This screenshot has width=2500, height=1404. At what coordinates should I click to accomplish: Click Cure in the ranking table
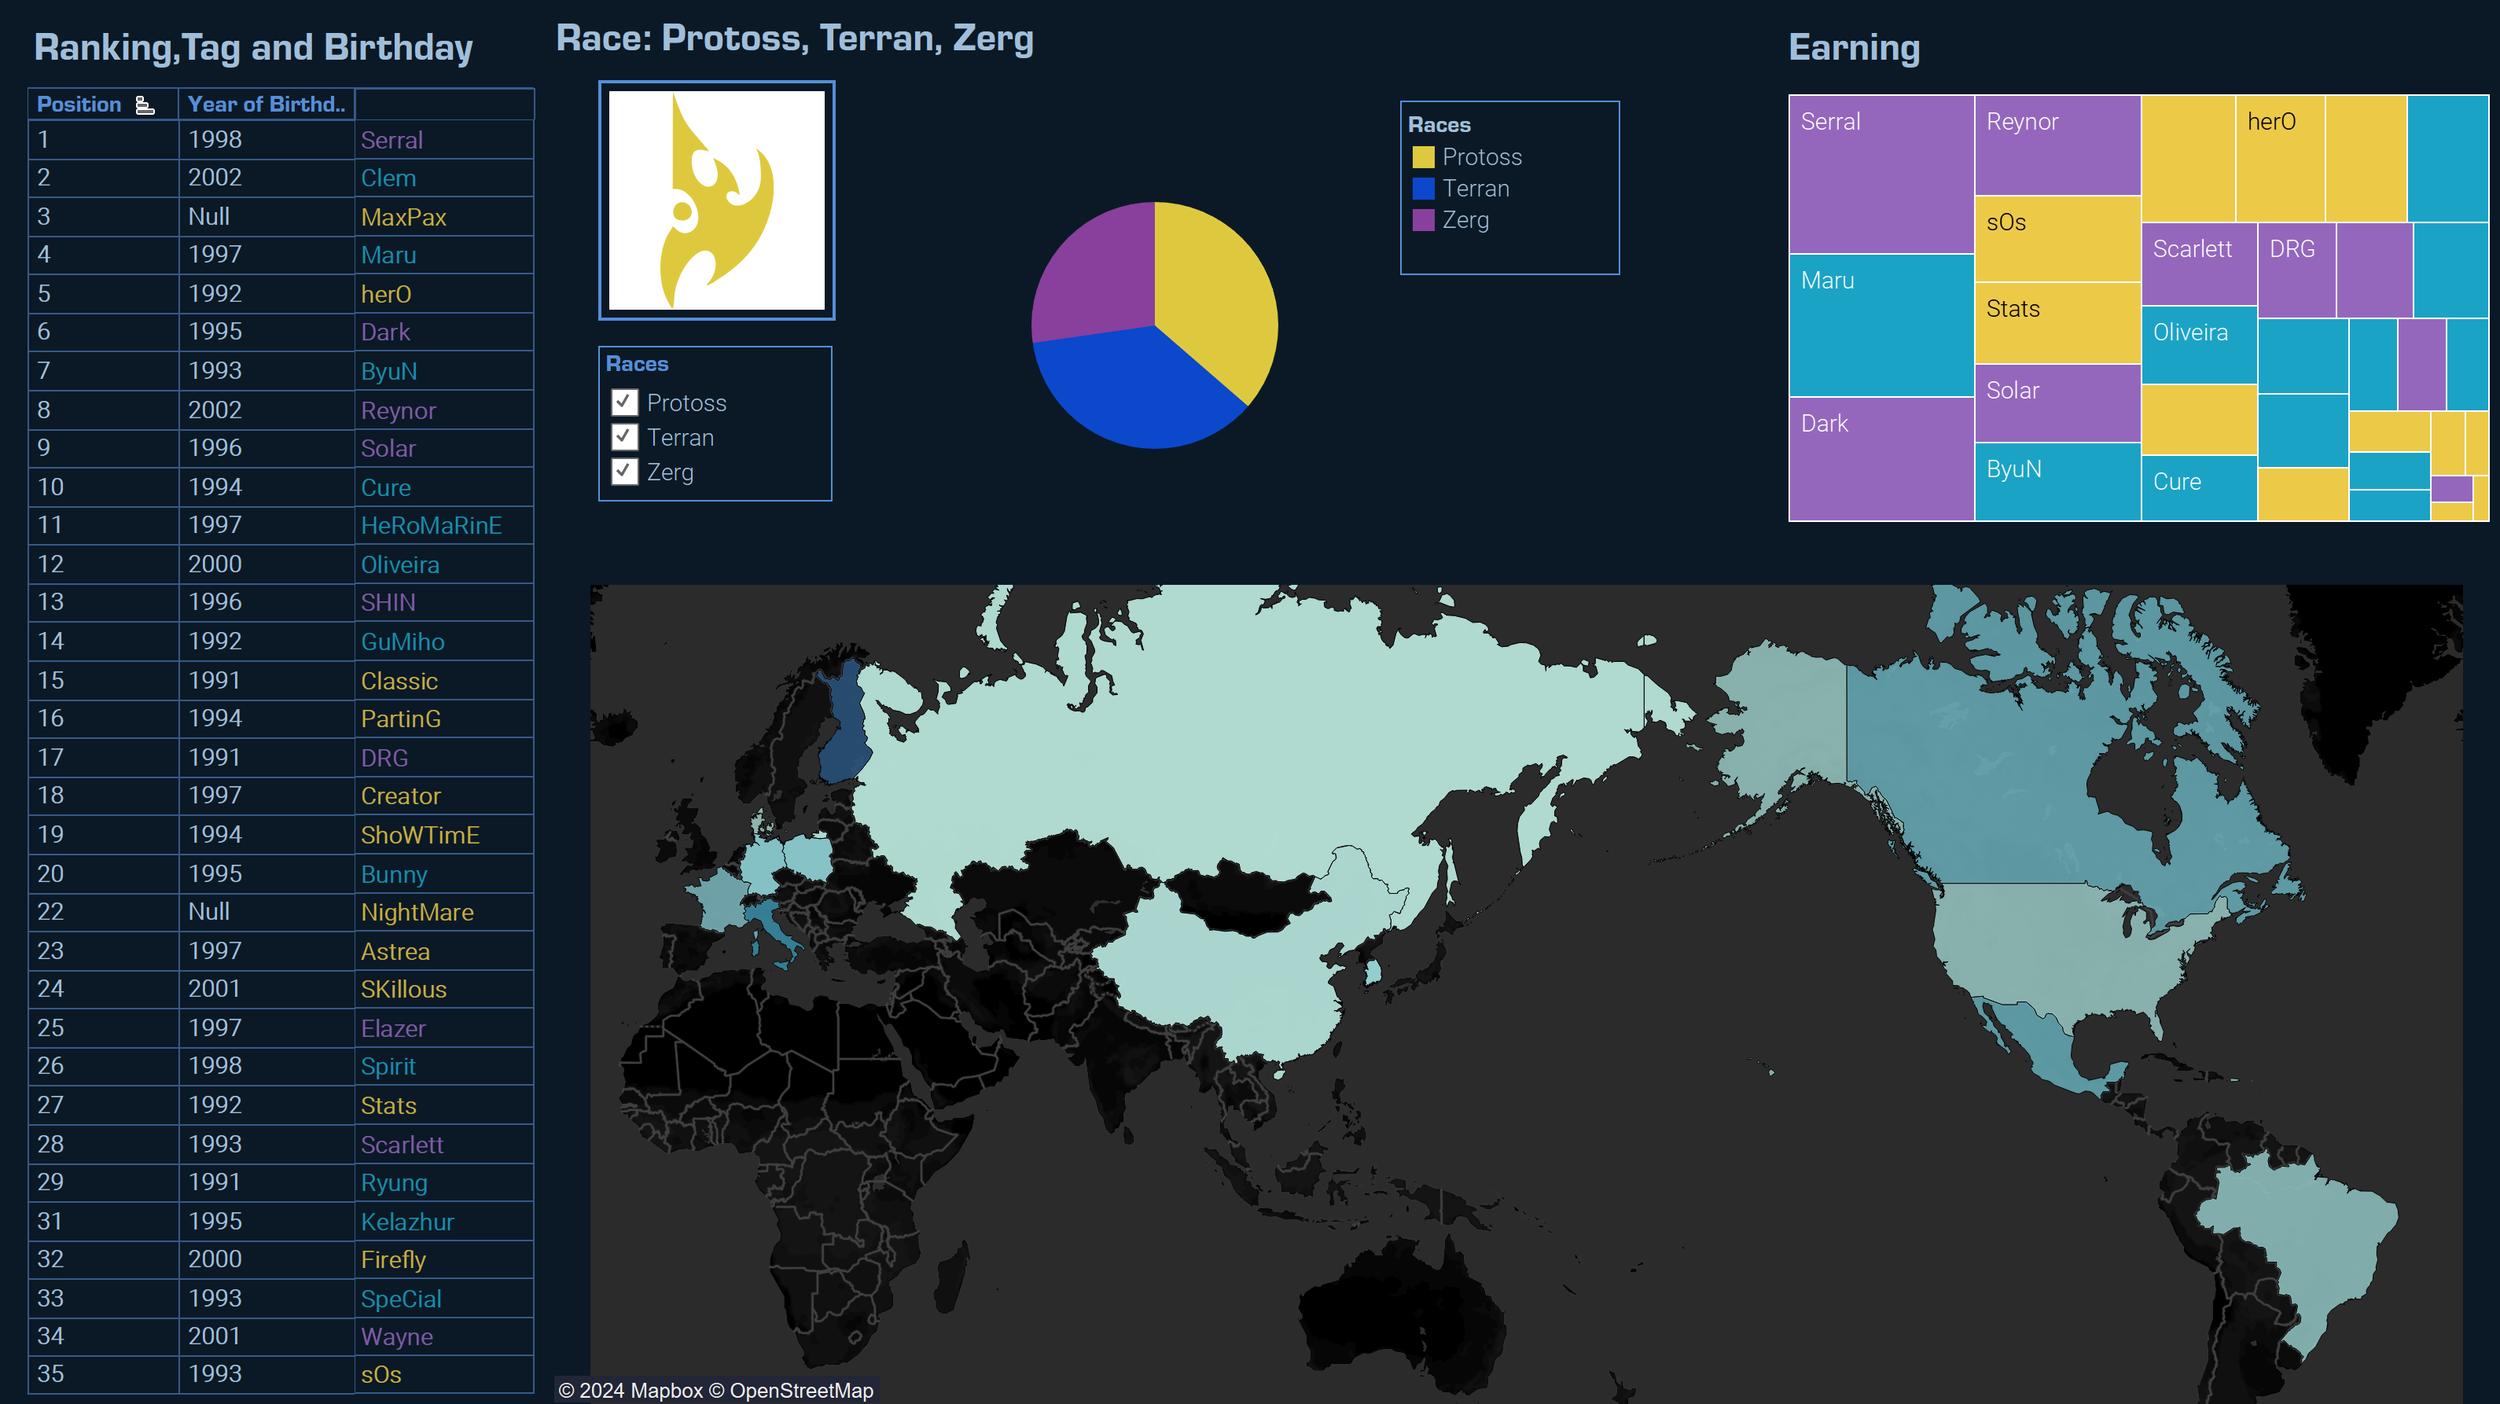tap(386, 487)
